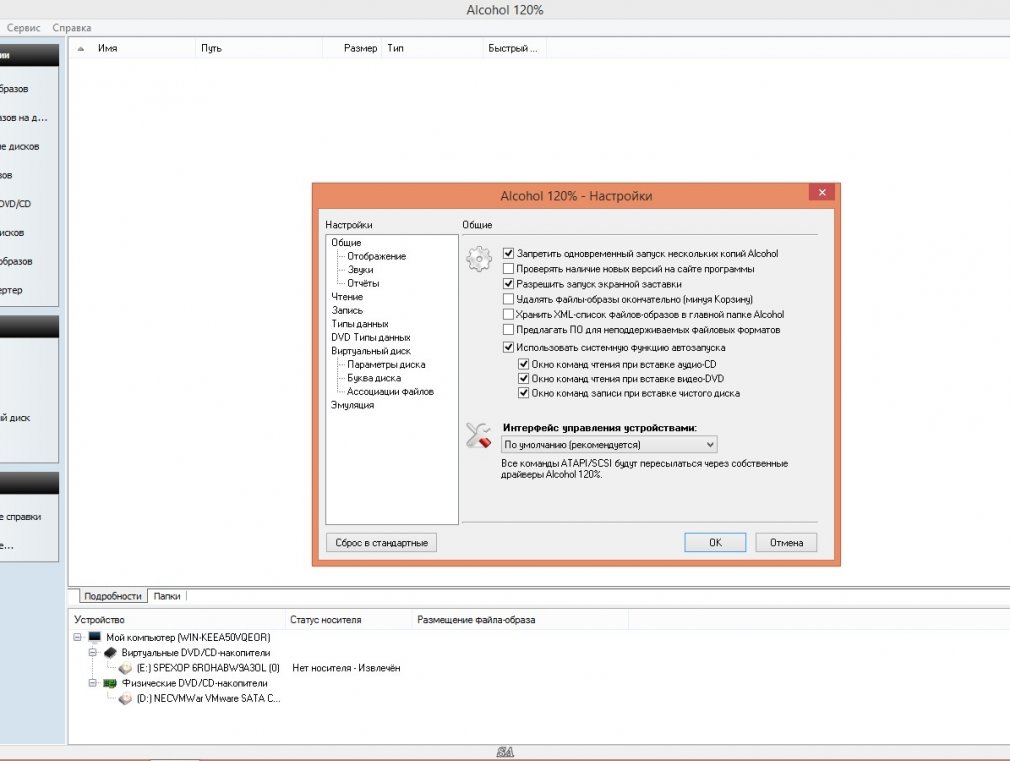Open the По умолчанию (рекомендуется) dropdown
1010x761 pixels.
pyautogui.click(x=609, y=445)
